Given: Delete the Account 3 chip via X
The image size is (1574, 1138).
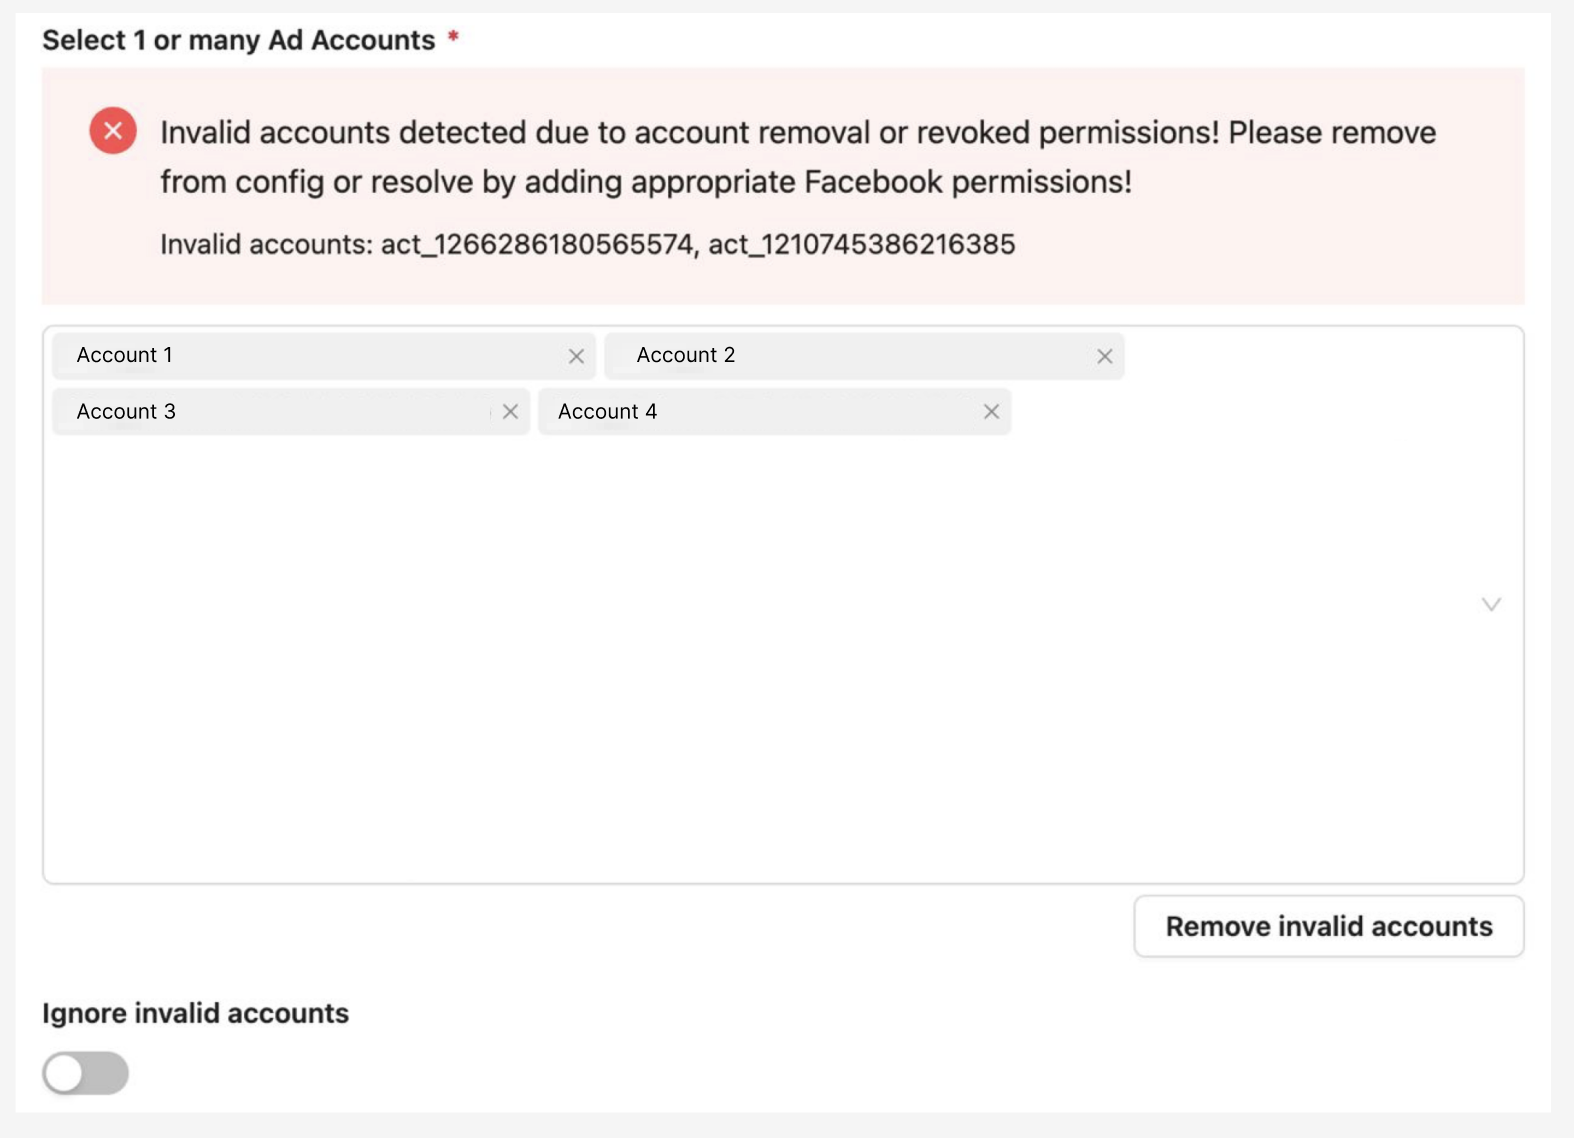Looking at the screenshot, I should (x=510, y=412).
